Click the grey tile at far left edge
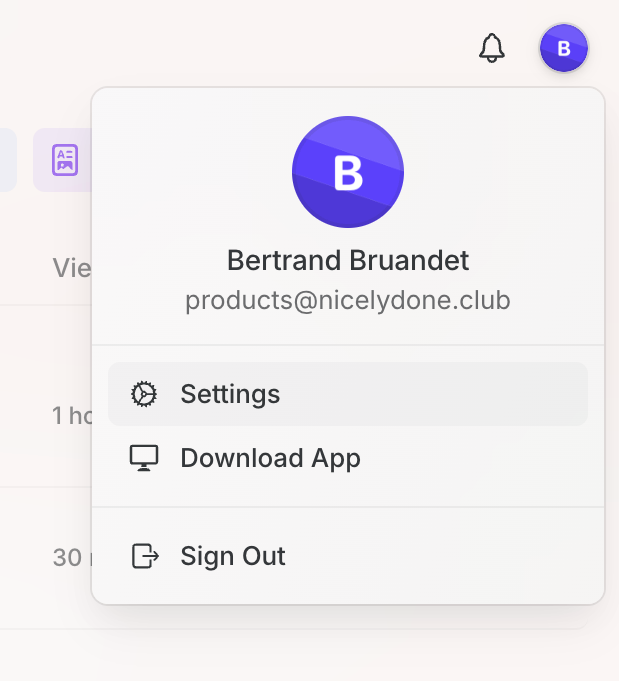This screenshot has height=681, width=619. (8, 160)
